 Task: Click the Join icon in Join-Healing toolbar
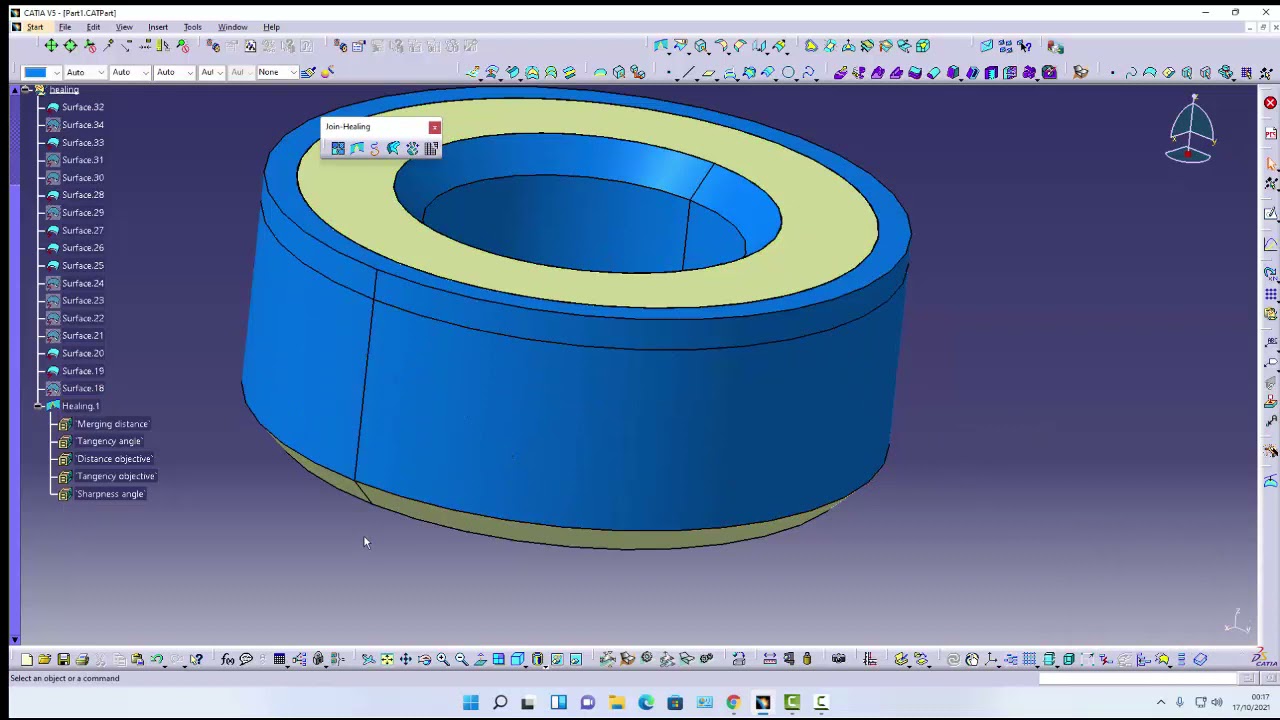coord(338,148)
